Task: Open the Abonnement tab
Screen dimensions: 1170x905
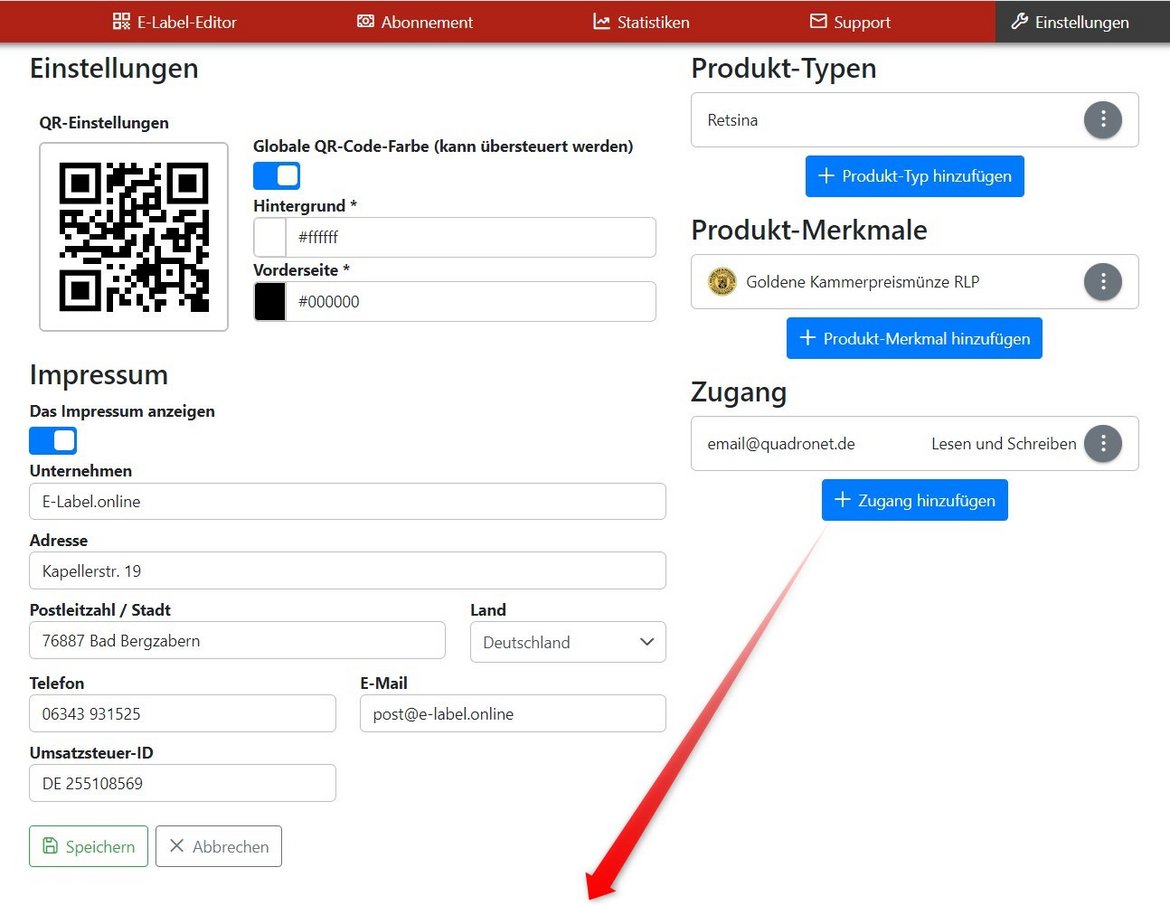Action: pos(415,22)
